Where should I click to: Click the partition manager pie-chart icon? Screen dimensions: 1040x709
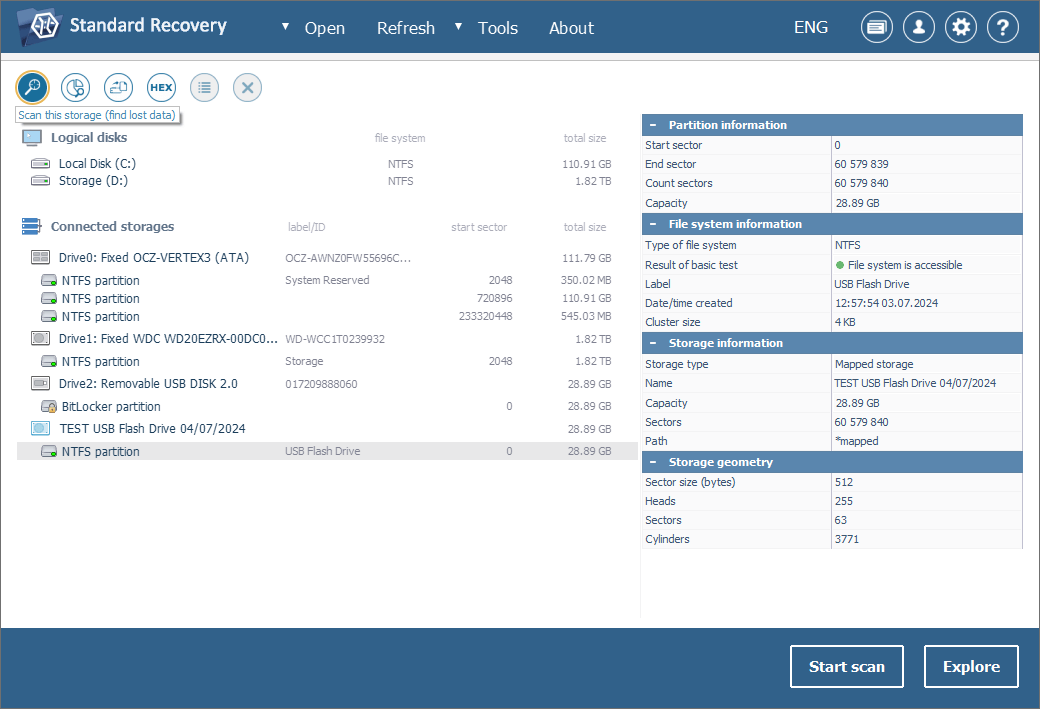75,88
